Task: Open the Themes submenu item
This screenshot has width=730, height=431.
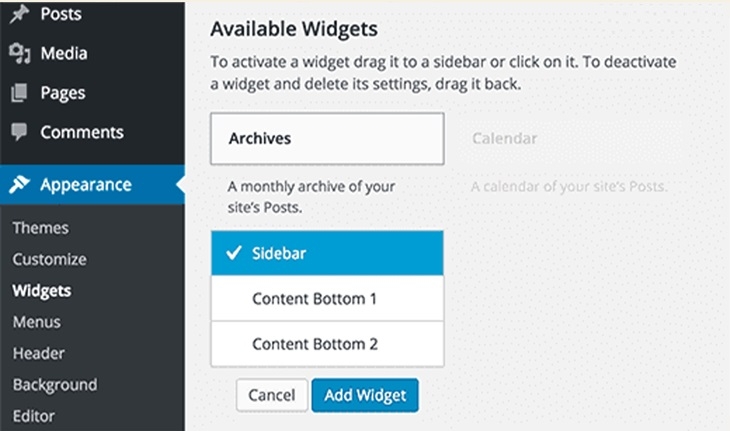Action: click(x=41, y=228)
